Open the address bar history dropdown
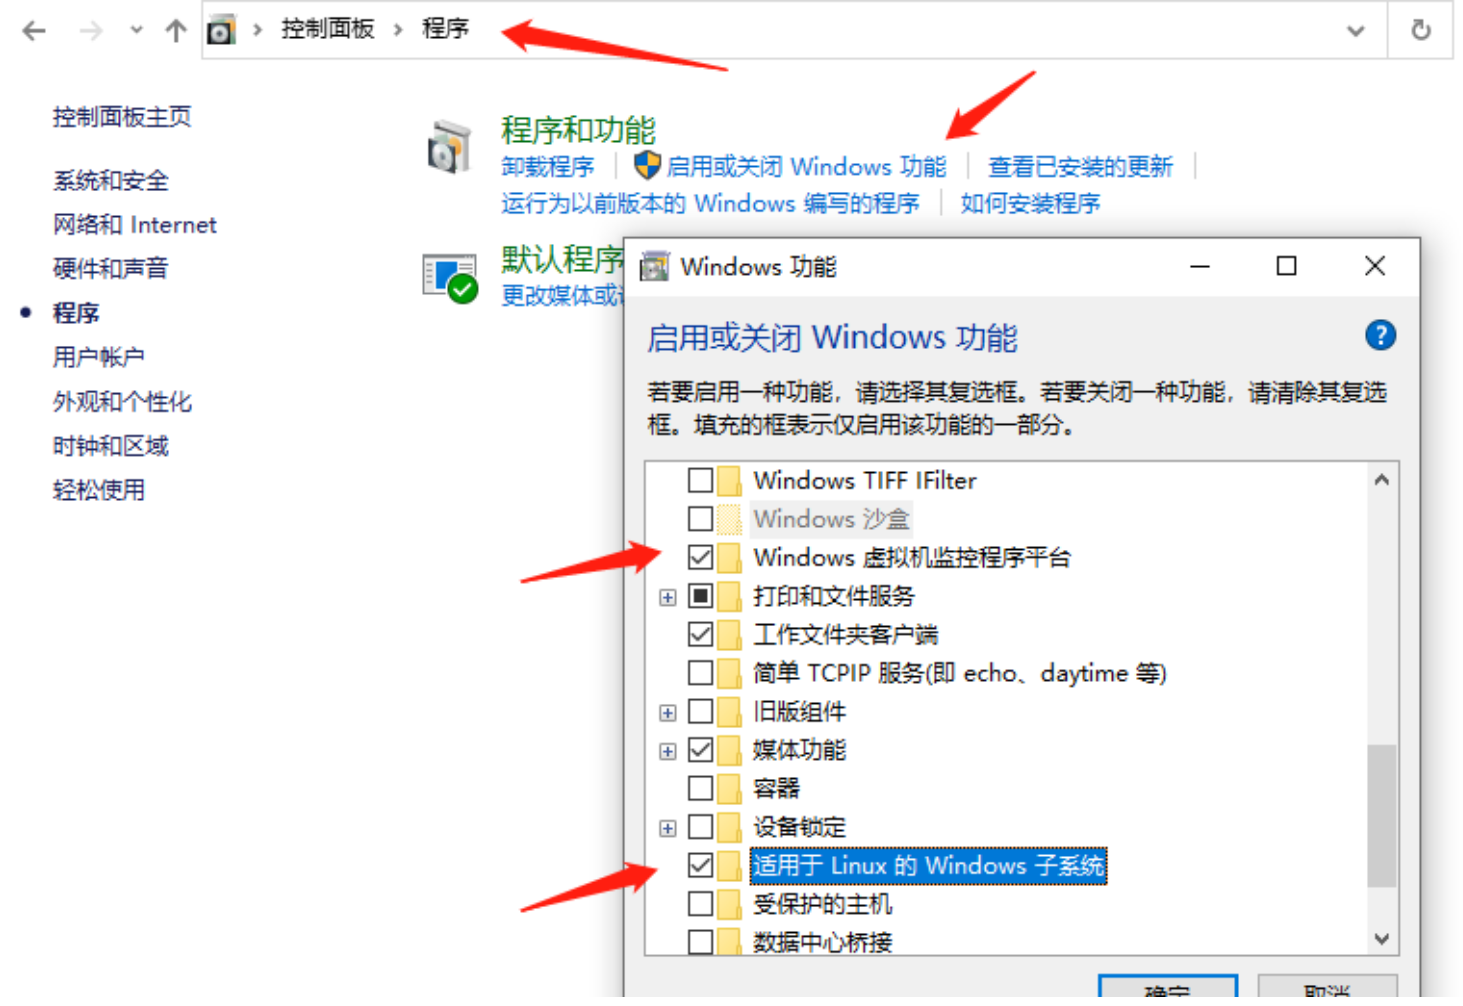The width and height of the screenshot is (1463, 1006). point(1355,31)
